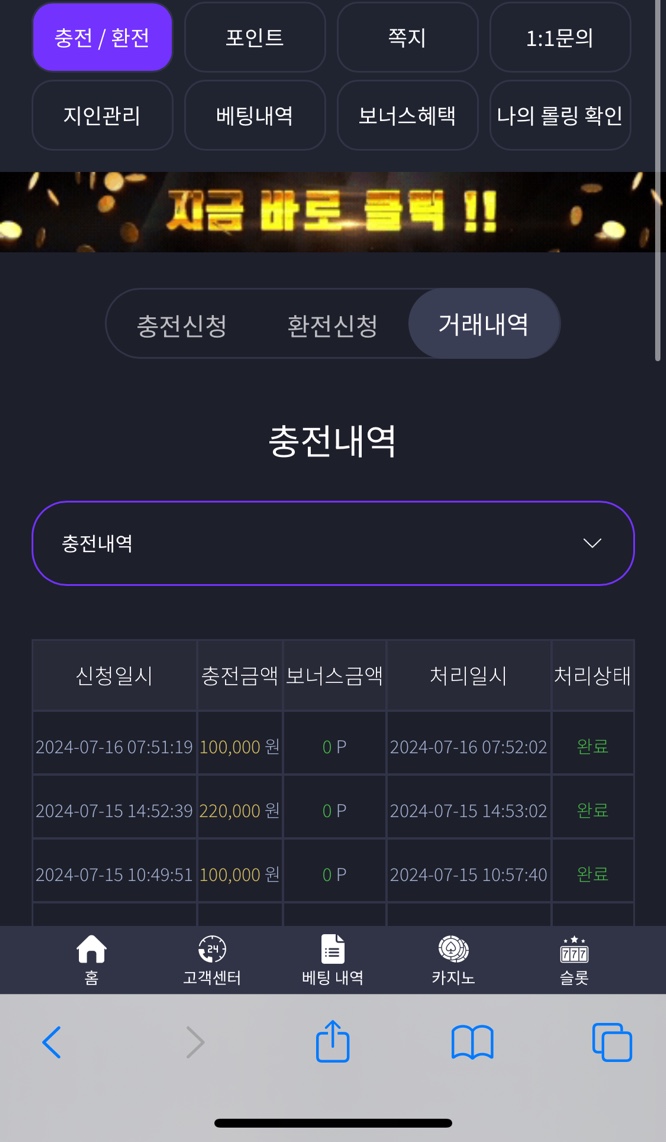Screen dimensions: 666x1142
Task: Open 1:1문의 inquiry button
Action: (560, 37)
